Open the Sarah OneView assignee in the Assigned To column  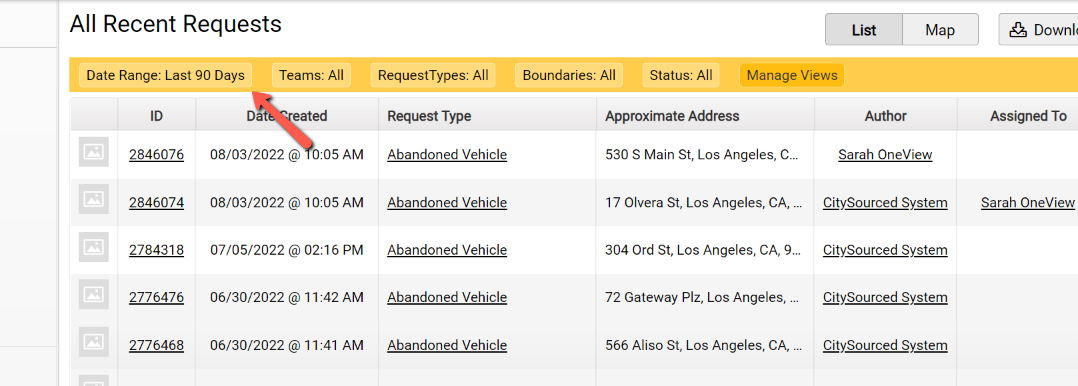pos(1028,202)
